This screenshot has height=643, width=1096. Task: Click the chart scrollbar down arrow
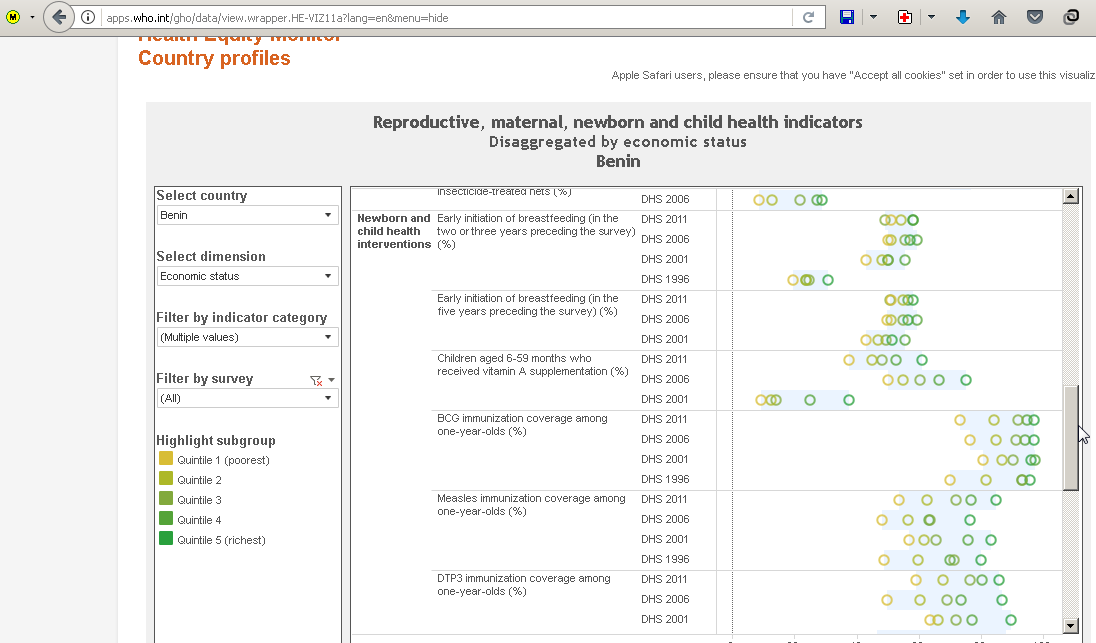tap(1071, 626)
